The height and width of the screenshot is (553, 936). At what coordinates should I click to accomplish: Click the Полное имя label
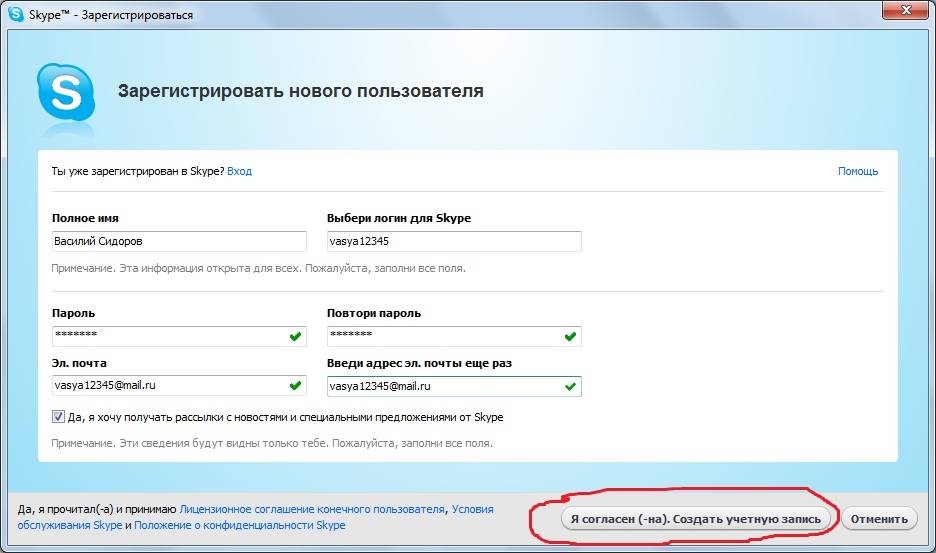(85, 218)
